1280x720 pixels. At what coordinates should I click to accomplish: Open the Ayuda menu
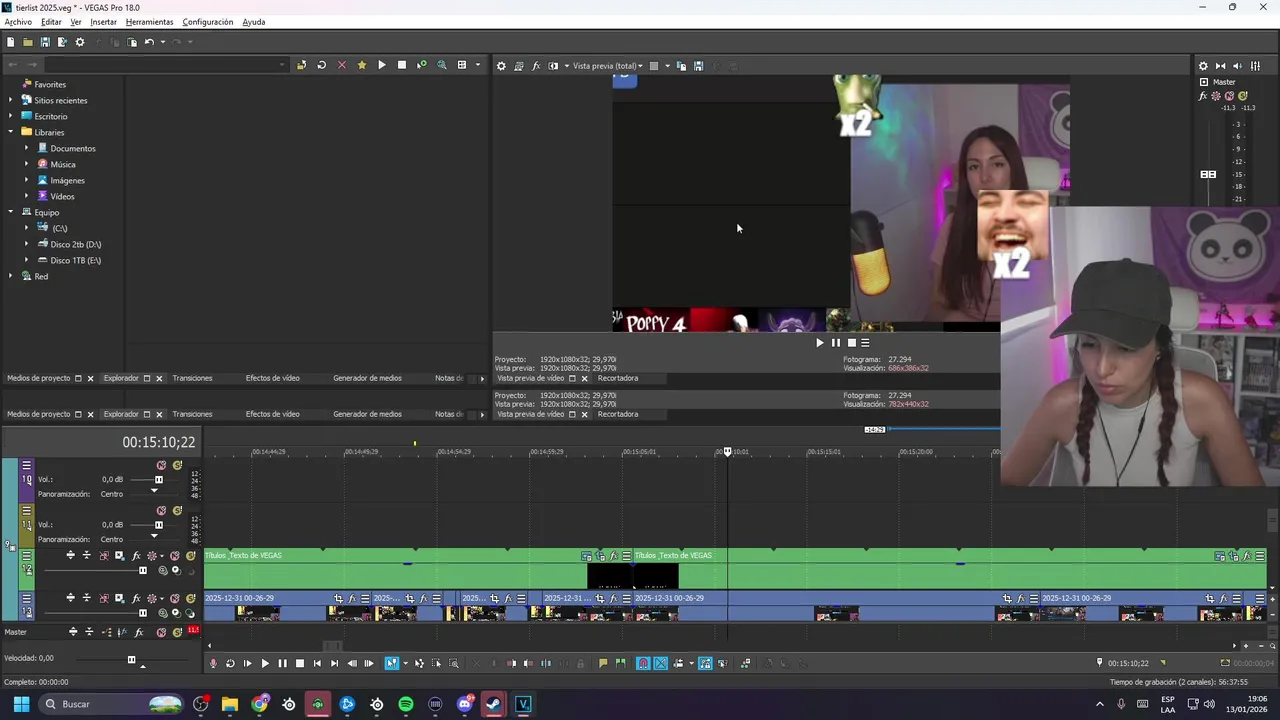254,22
